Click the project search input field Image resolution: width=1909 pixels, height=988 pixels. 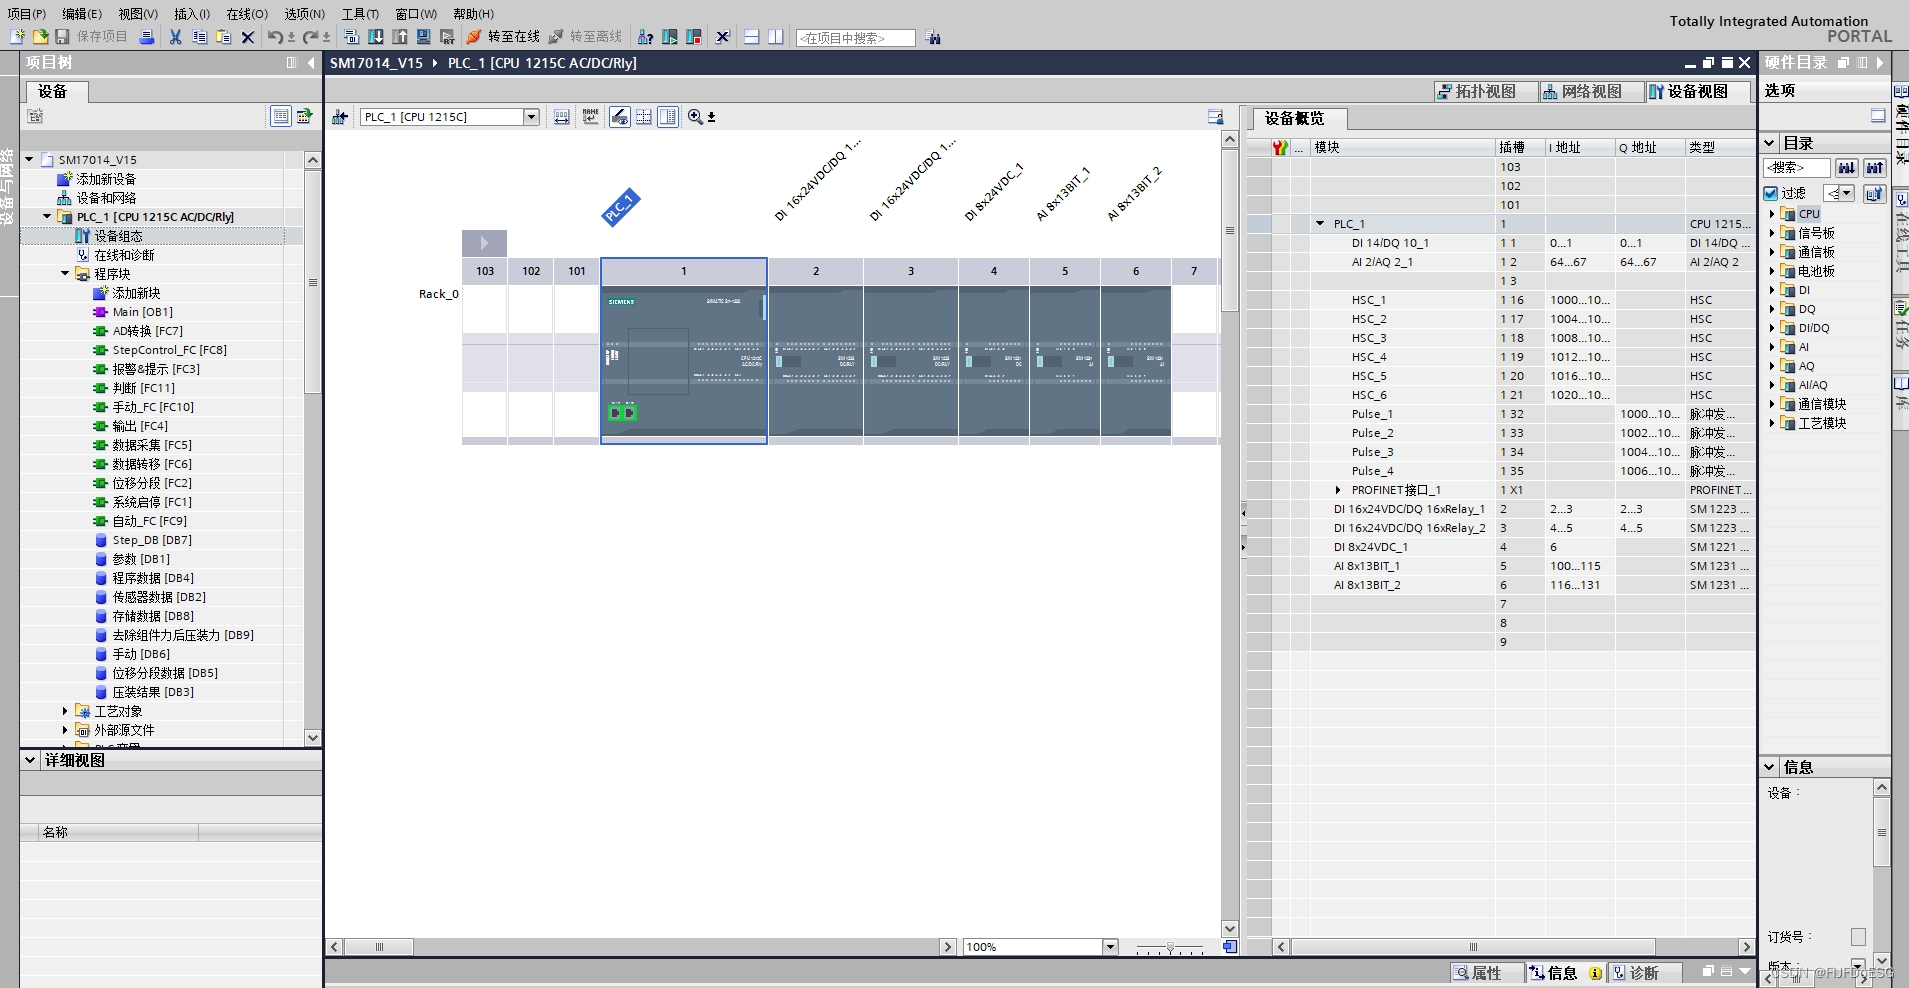pos(855,38)
